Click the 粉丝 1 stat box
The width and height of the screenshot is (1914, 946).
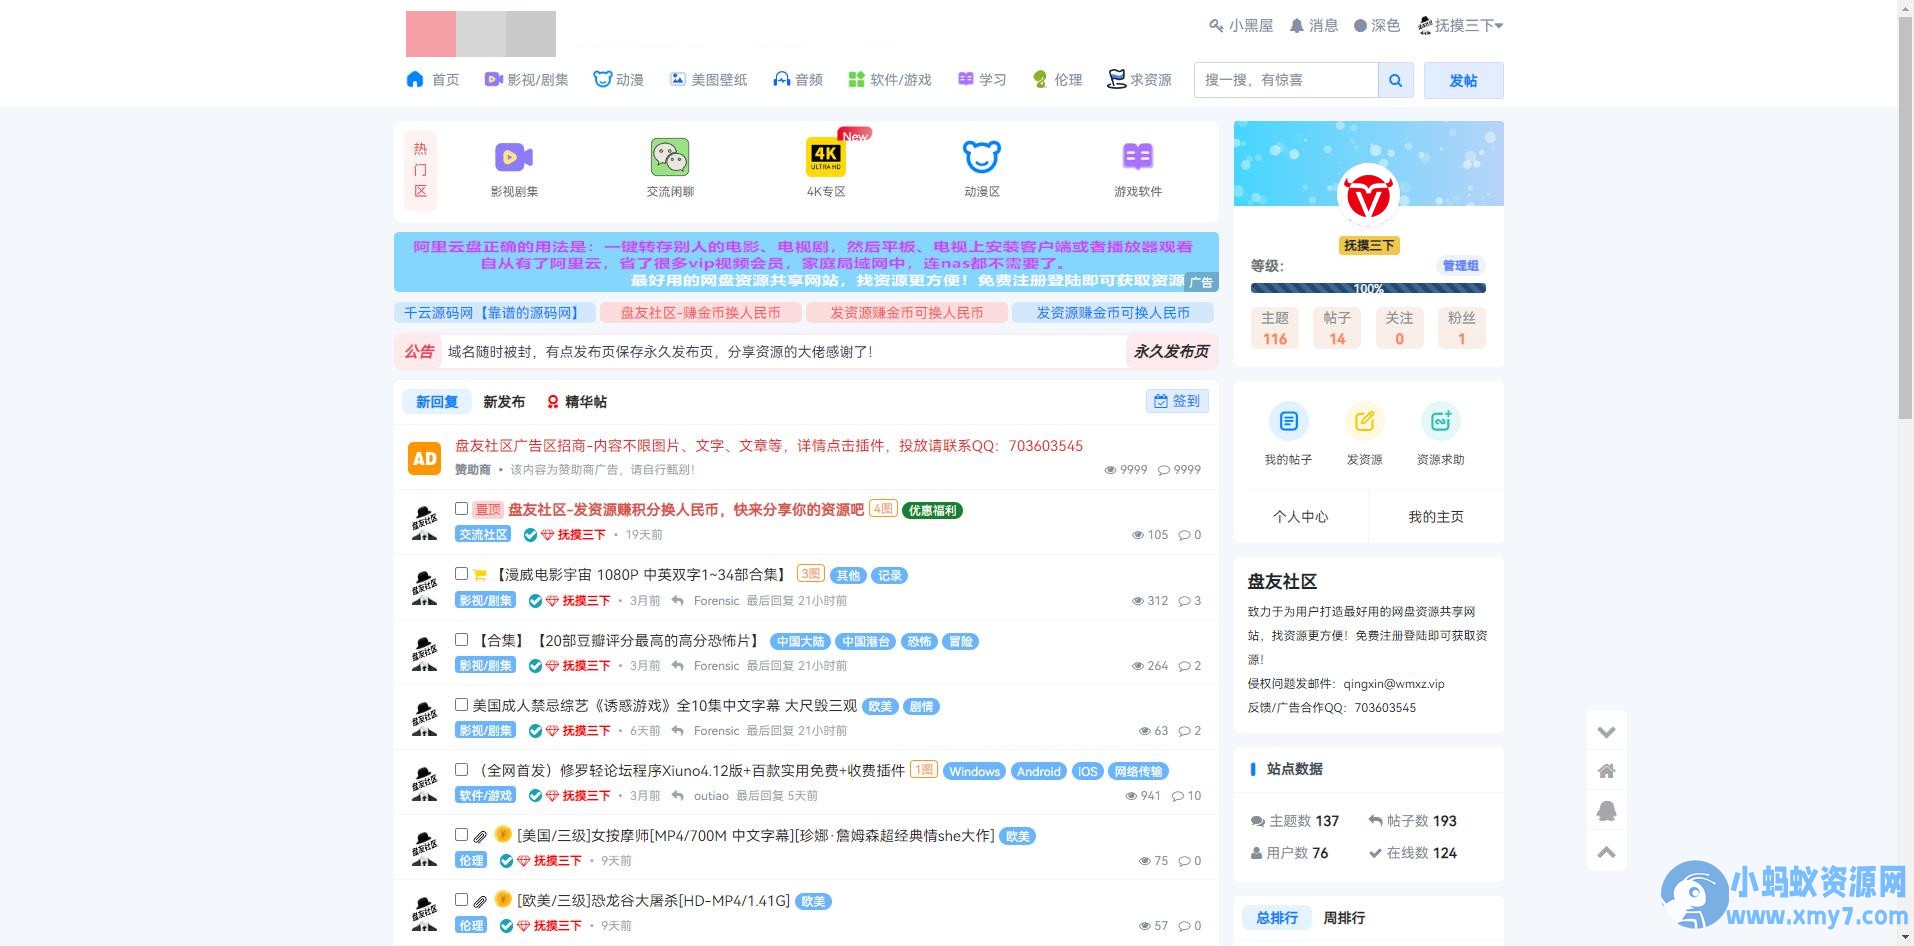pos(1461,328)
